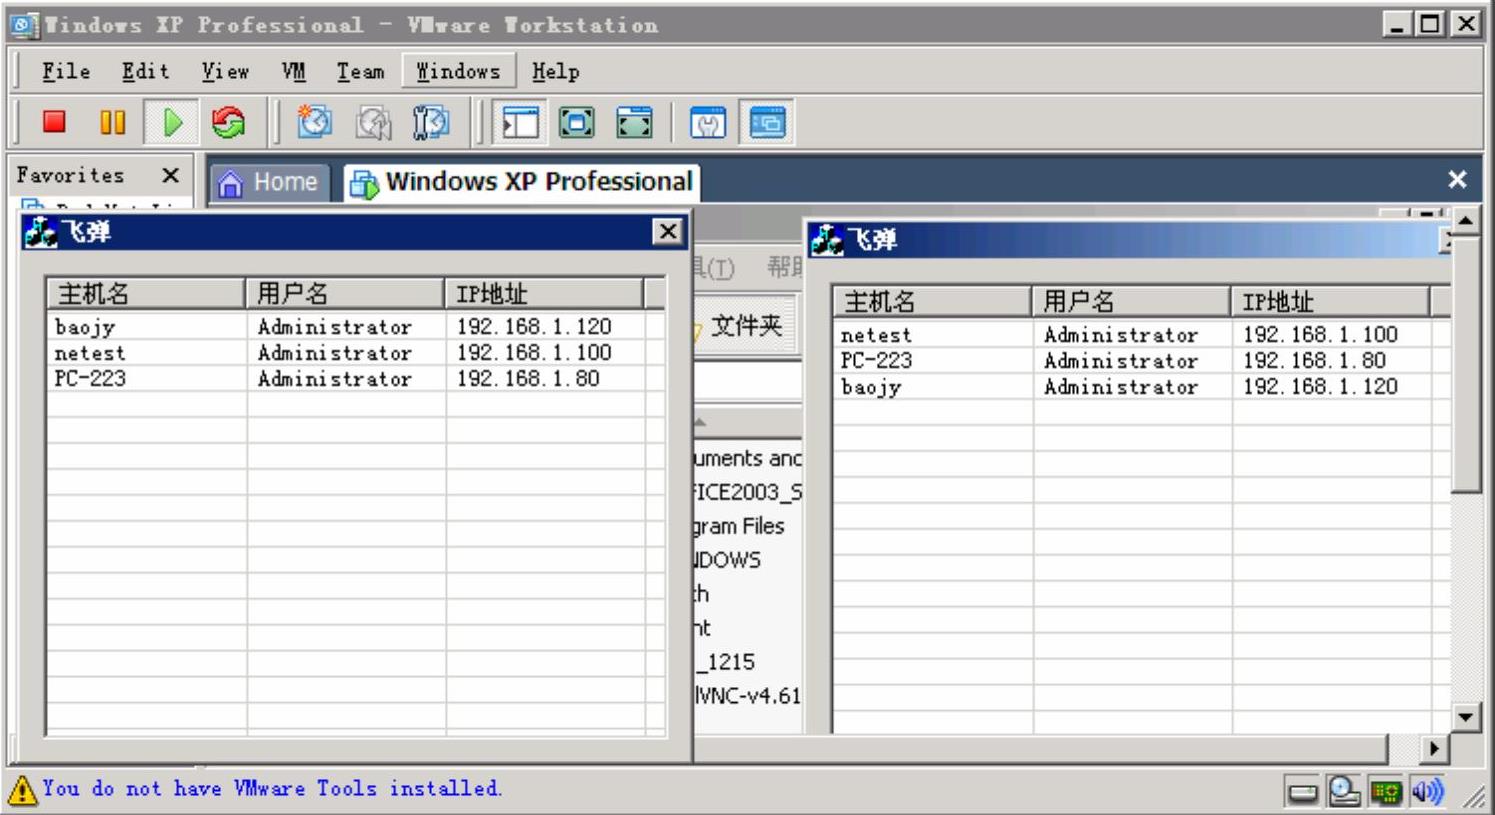Click the VMware Tools not installed message
The height and width of the screenshot is (815, 1495).
point(271,789)
